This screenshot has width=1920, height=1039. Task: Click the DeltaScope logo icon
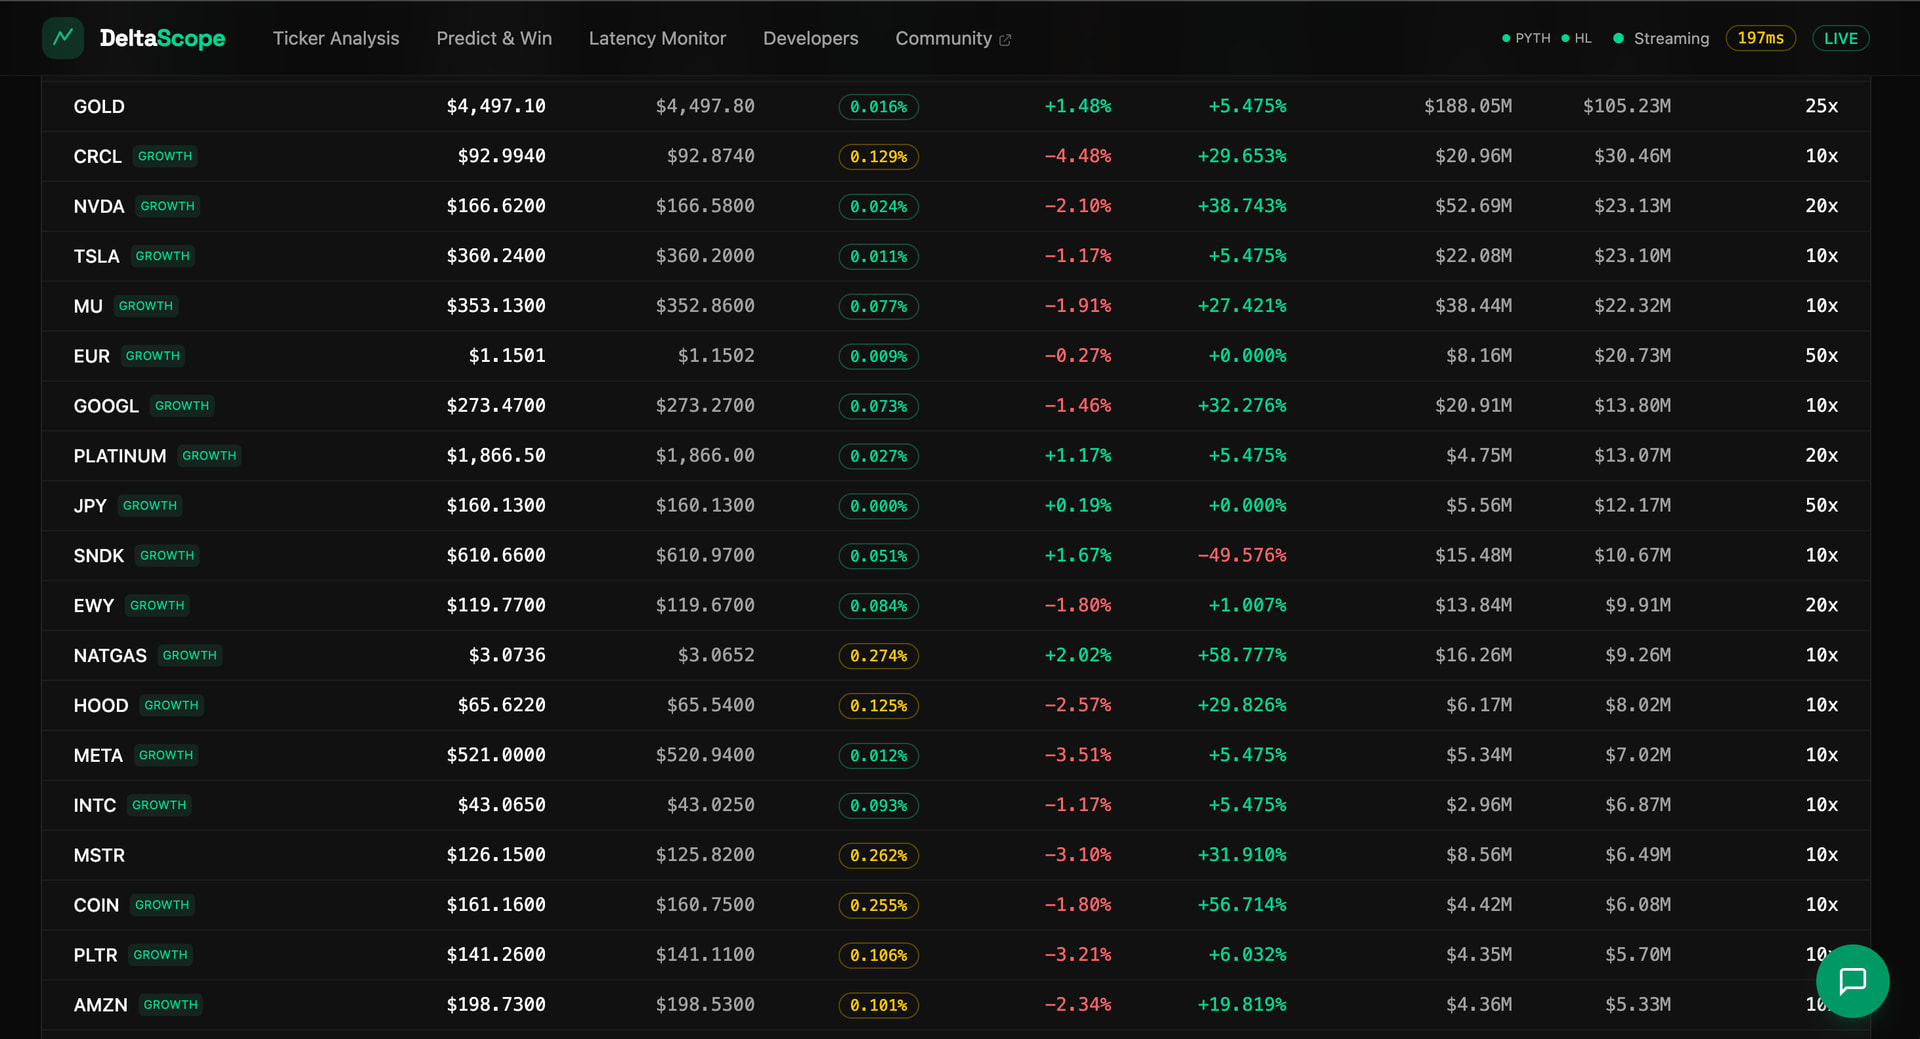(63, 38)
